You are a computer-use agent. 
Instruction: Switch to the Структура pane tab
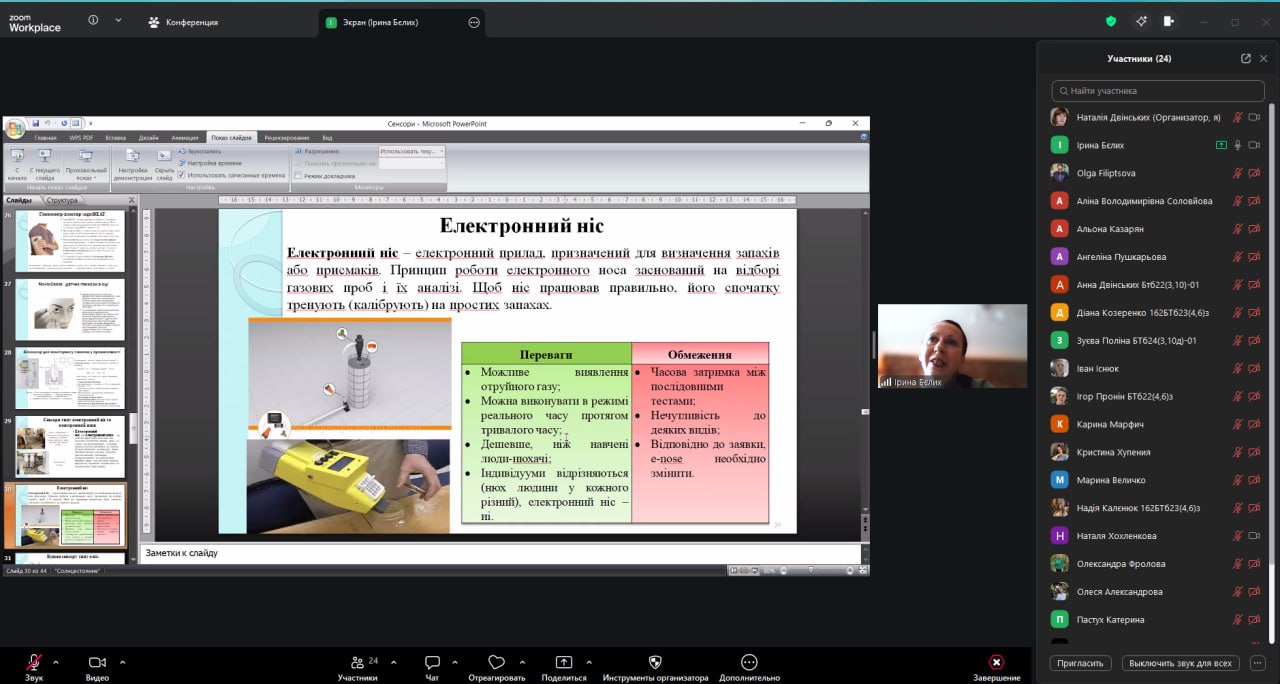(62, 200)
